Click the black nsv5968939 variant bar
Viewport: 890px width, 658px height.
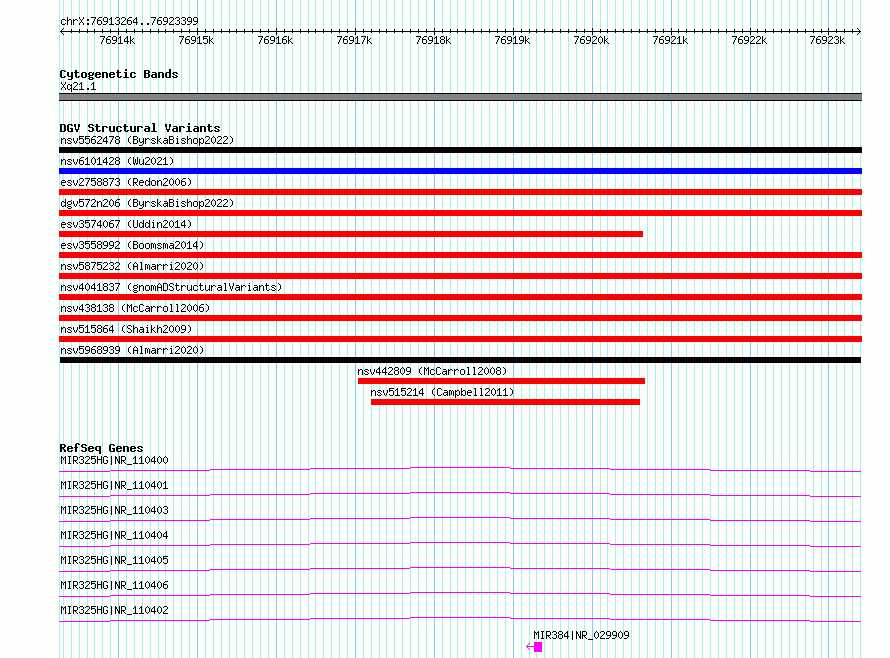460,360
